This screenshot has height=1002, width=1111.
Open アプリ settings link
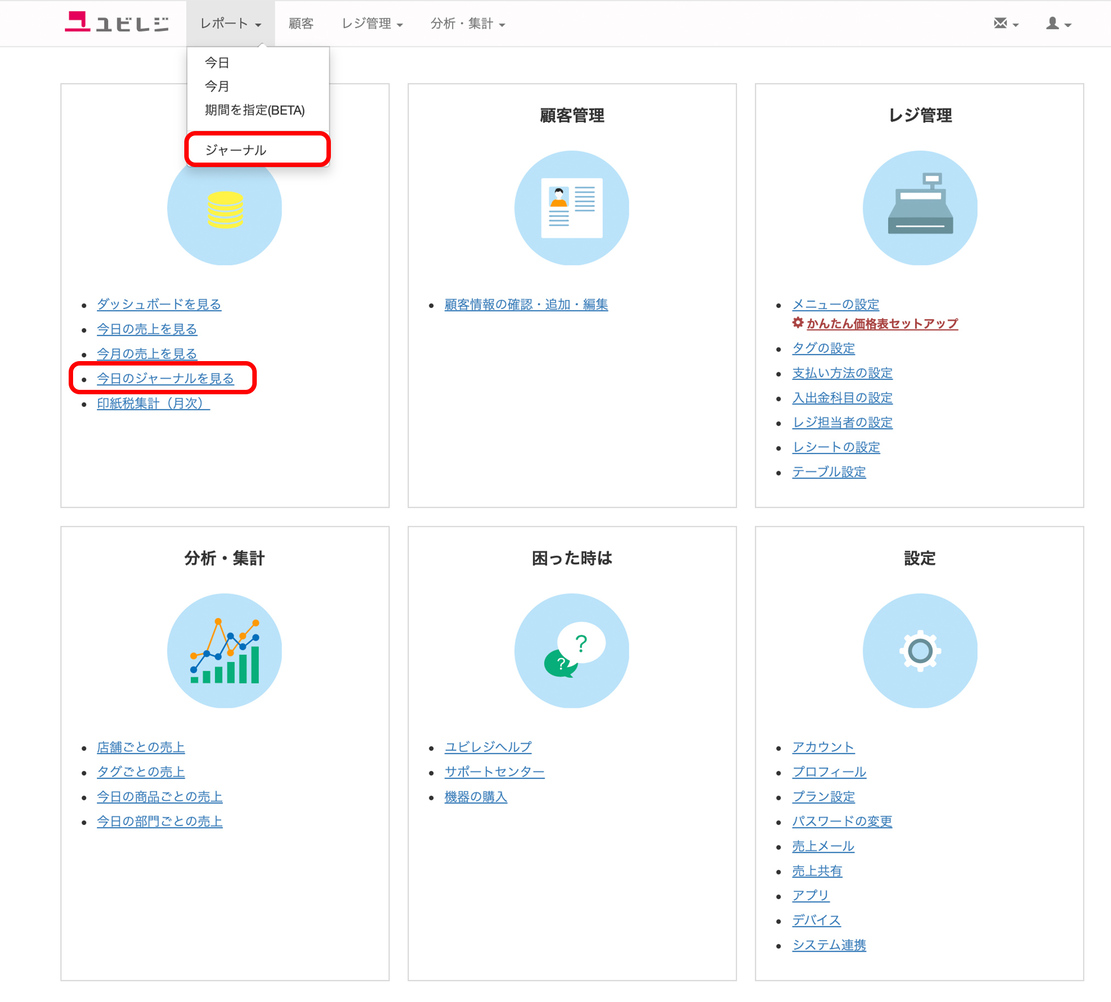point(811,895)
